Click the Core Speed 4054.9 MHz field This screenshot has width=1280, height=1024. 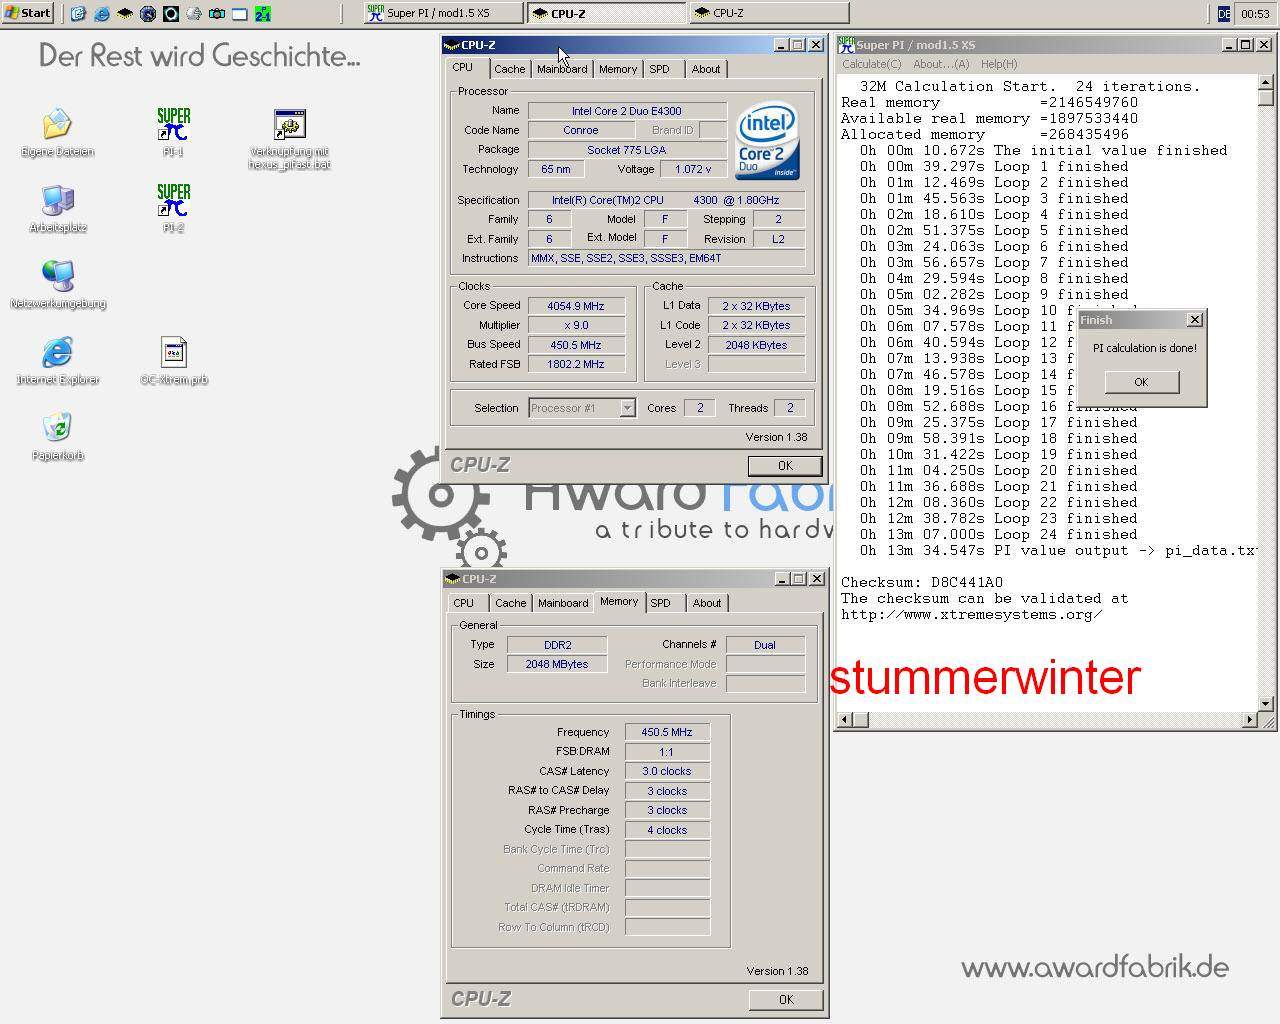click(576, 306)
